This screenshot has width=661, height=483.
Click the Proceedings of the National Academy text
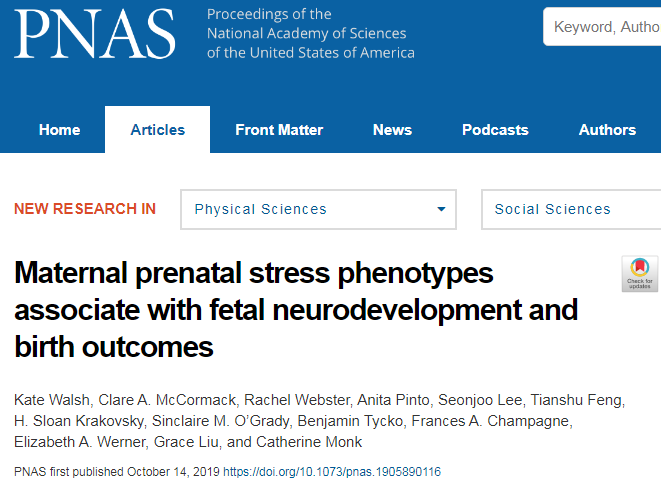click(311, 33)
